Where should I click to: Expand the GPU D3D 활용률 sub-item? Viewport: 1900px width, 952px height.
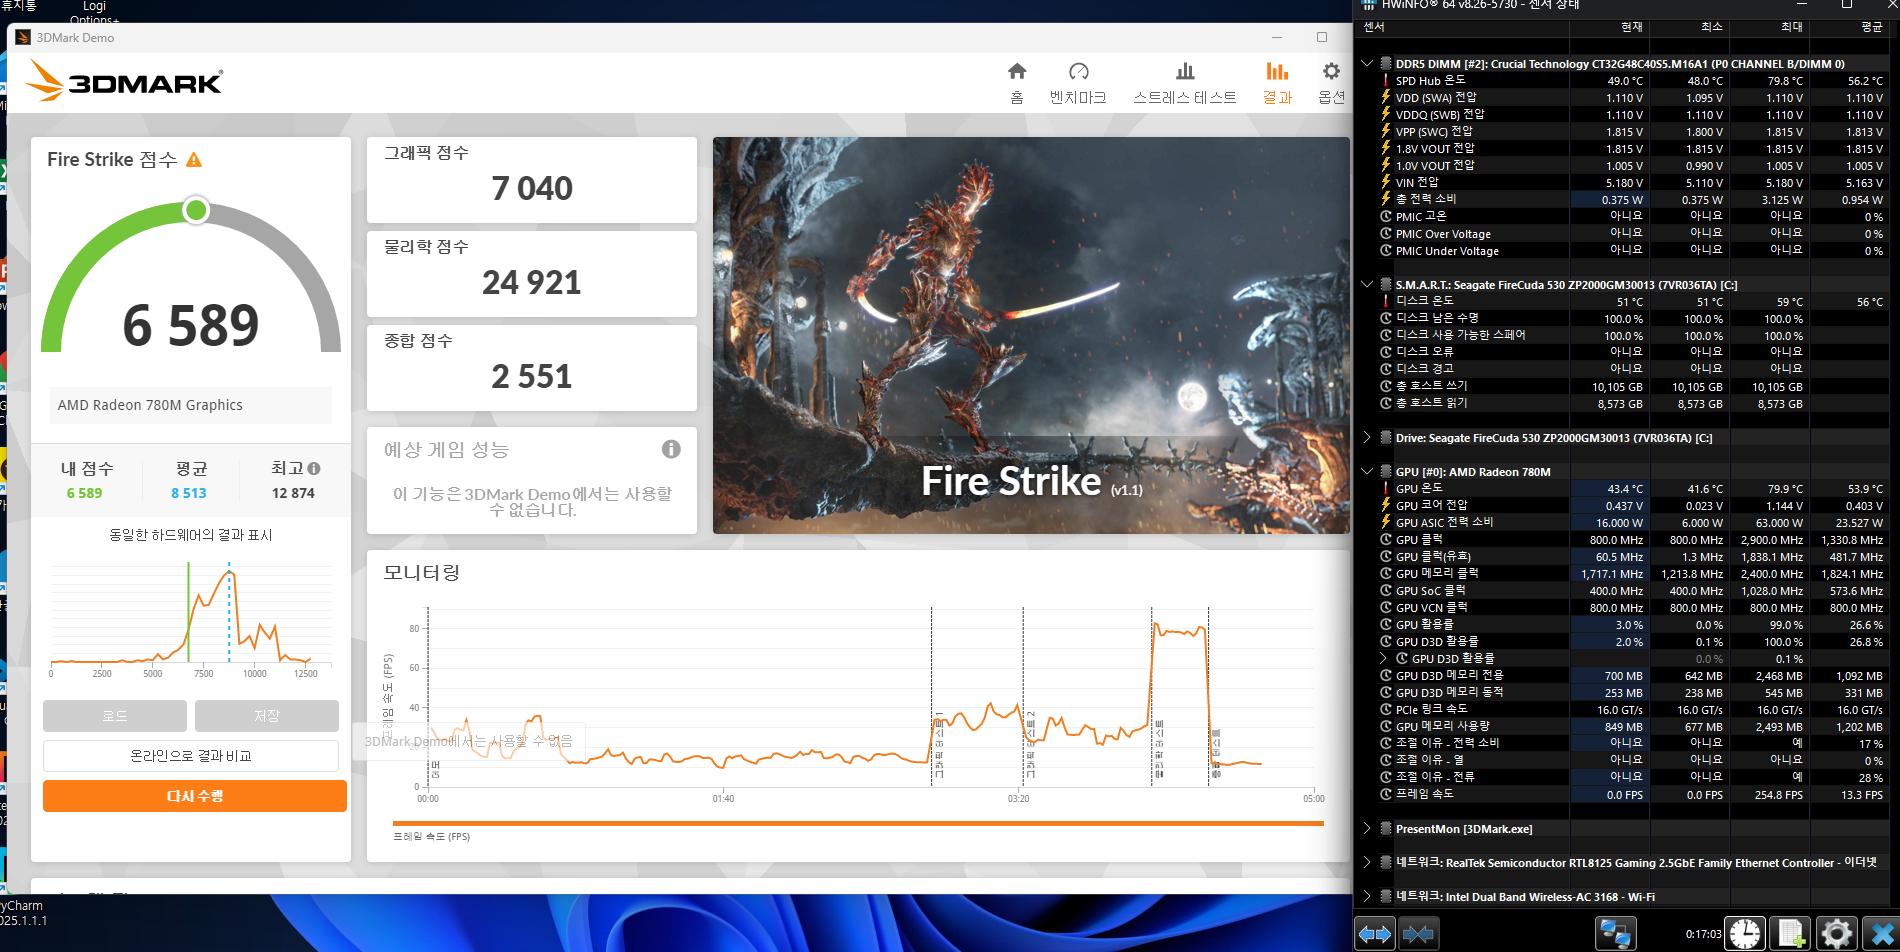[1383, 658]
